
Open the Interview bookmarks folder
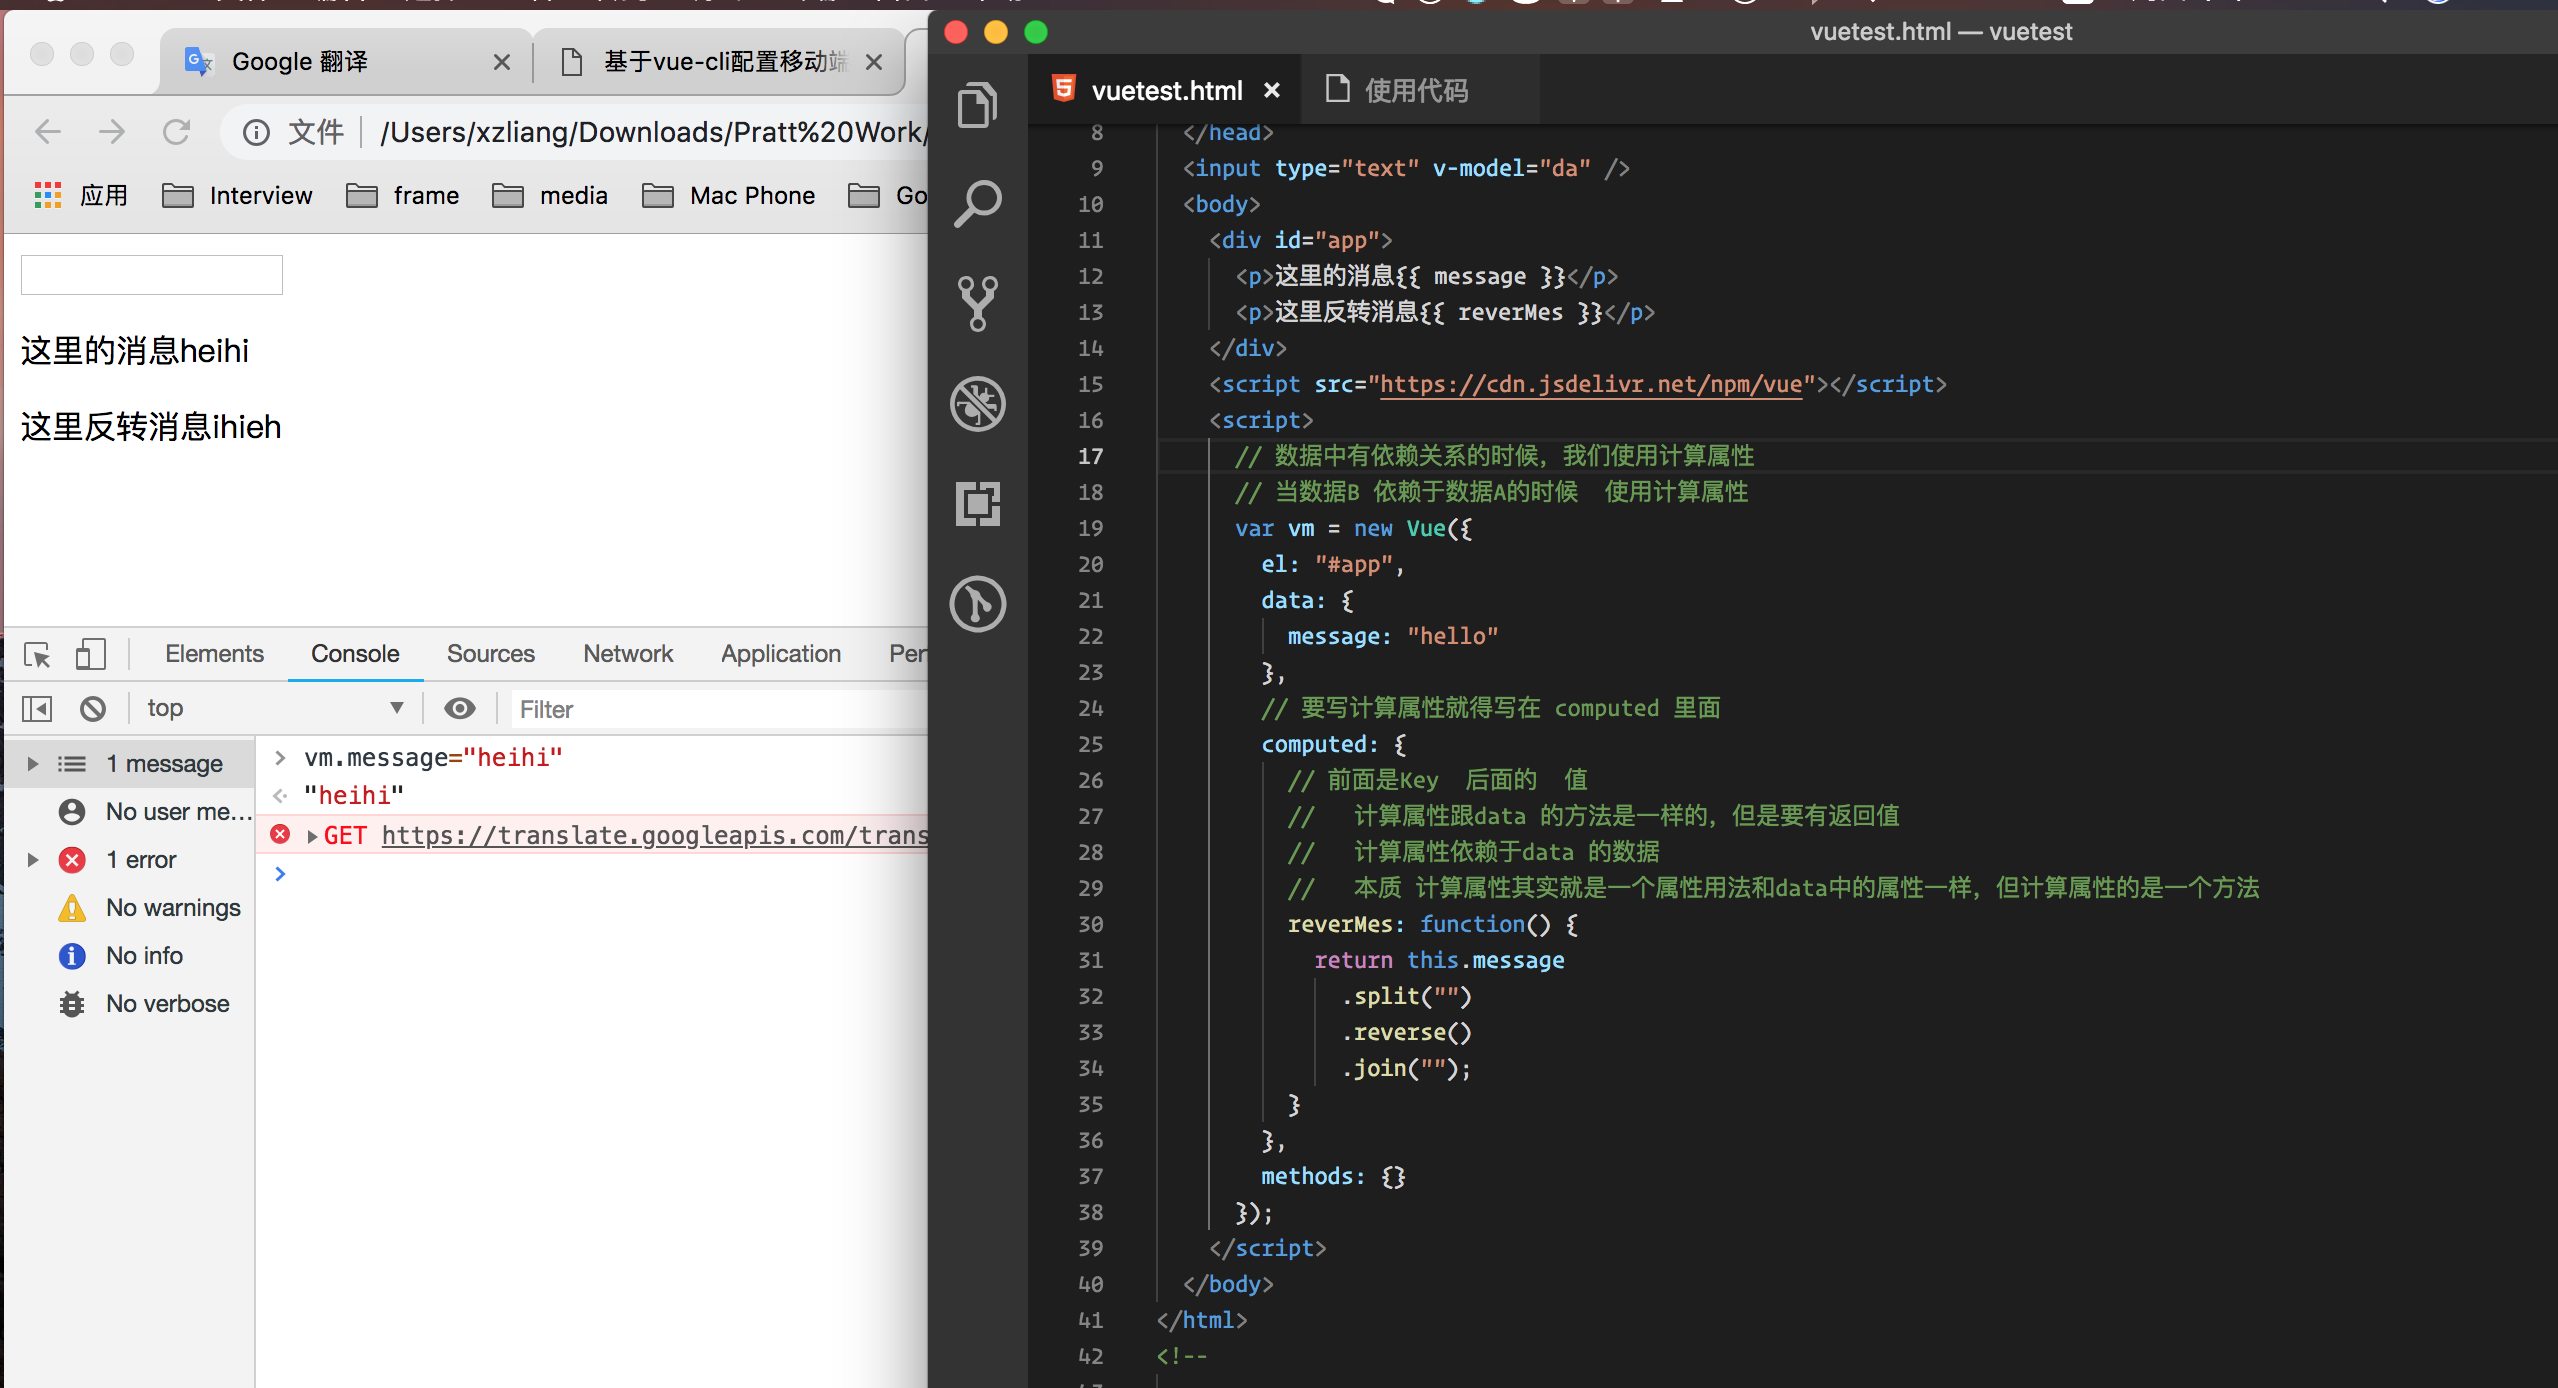click(238, 196)
